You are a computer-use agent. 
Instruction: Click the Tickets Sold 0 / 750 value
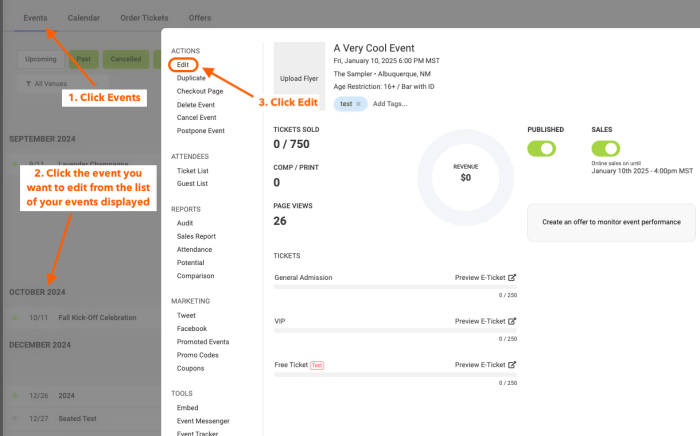click(292, 144)
